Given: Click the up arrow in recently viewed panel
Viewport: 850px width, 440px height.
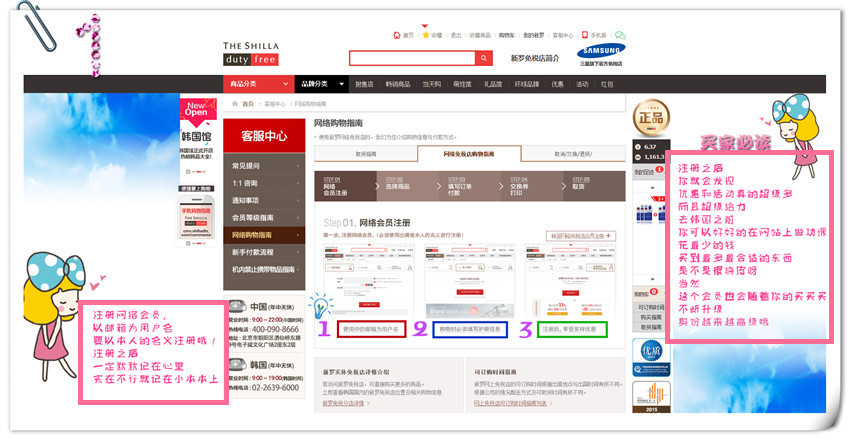Looking at the screenshot, I should coord(652,188).
